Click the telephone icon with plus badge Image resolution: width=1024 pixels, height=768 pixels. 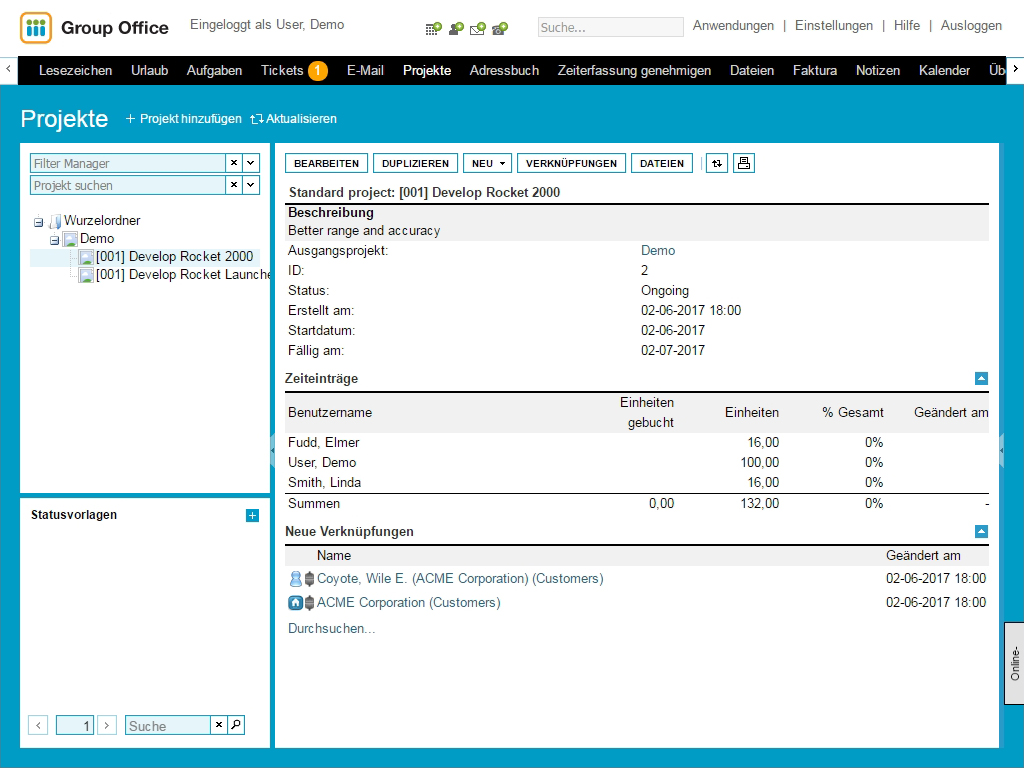coord(500,28)
